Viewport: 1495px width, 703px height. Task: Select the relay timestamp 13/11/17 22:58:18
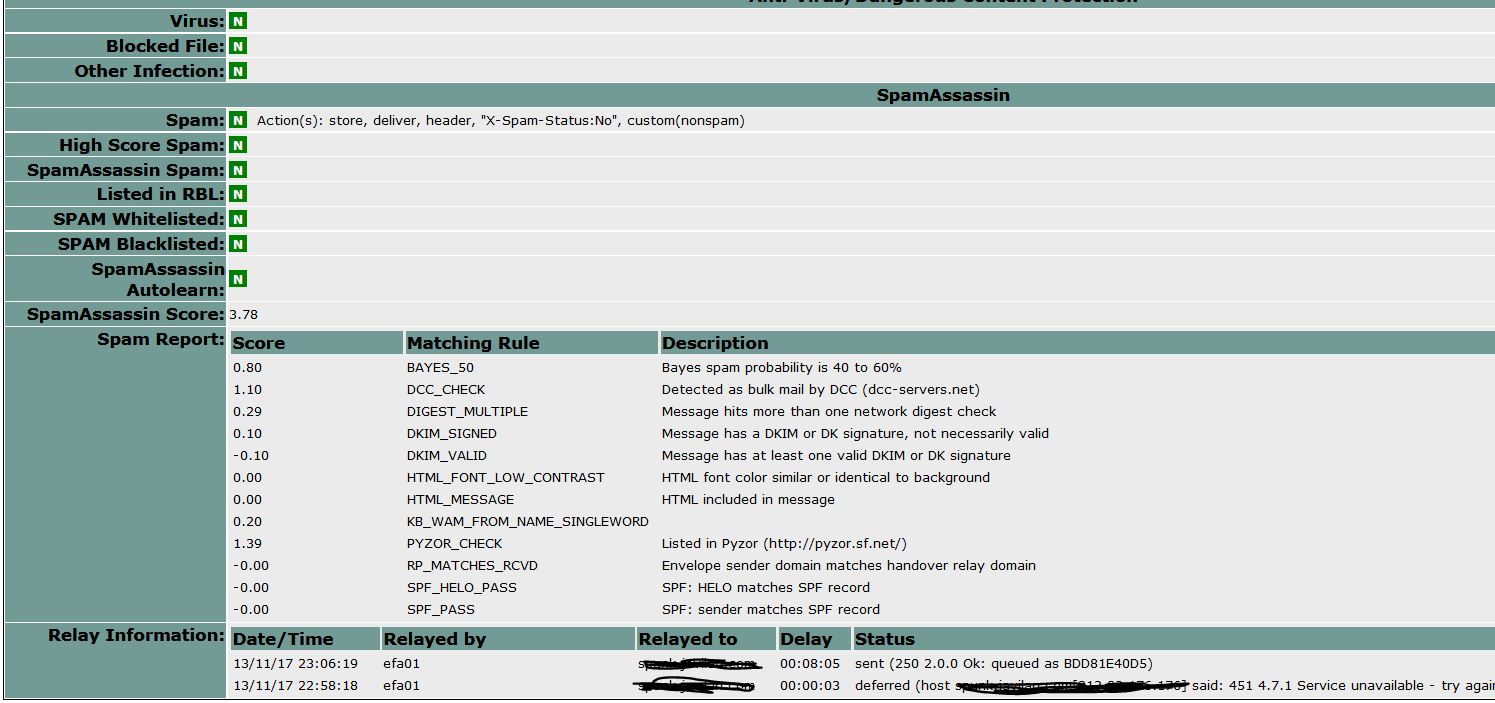tap(295, 686)
